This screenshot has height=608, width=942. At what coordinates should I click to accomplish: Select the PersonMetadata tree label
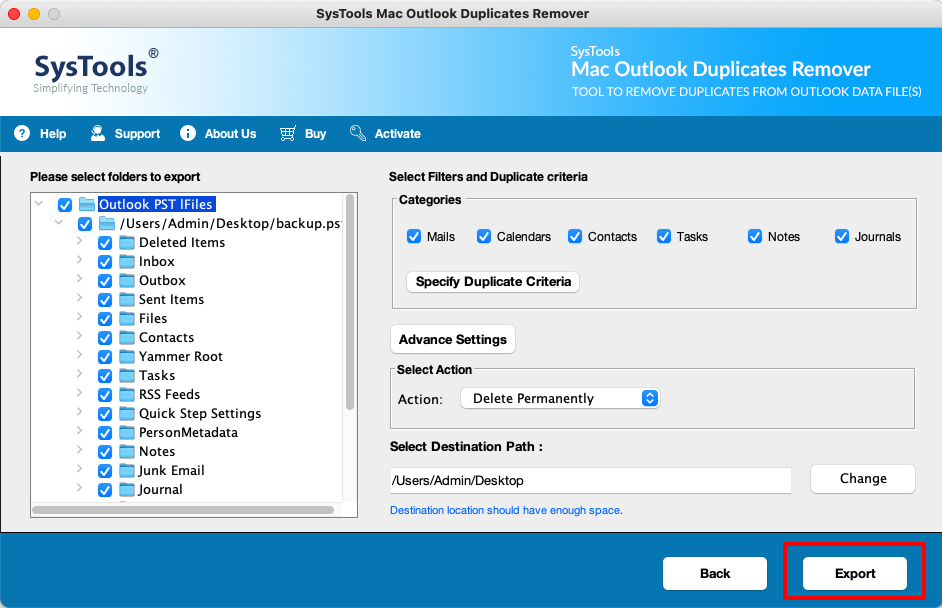pos(188,433)
